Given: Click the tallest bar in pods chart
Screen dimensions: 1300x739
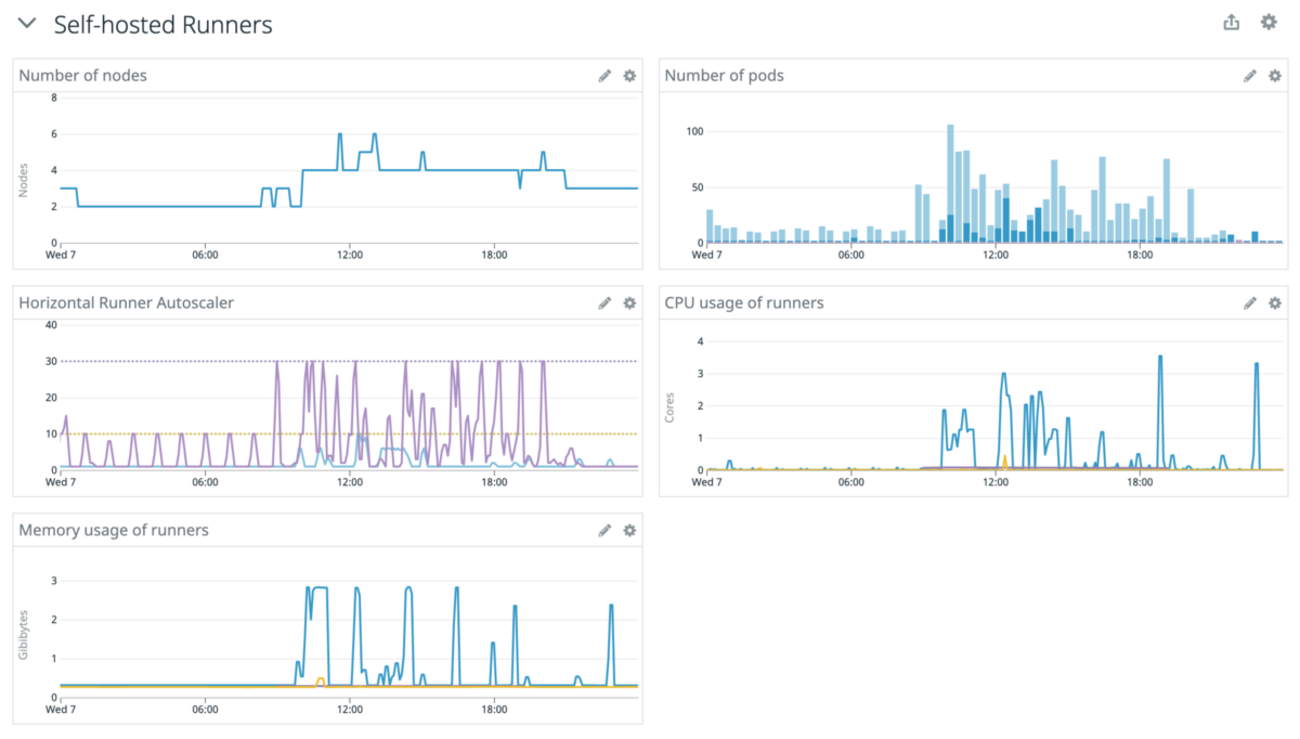Looking at the screenshot, I should (950, 184).
